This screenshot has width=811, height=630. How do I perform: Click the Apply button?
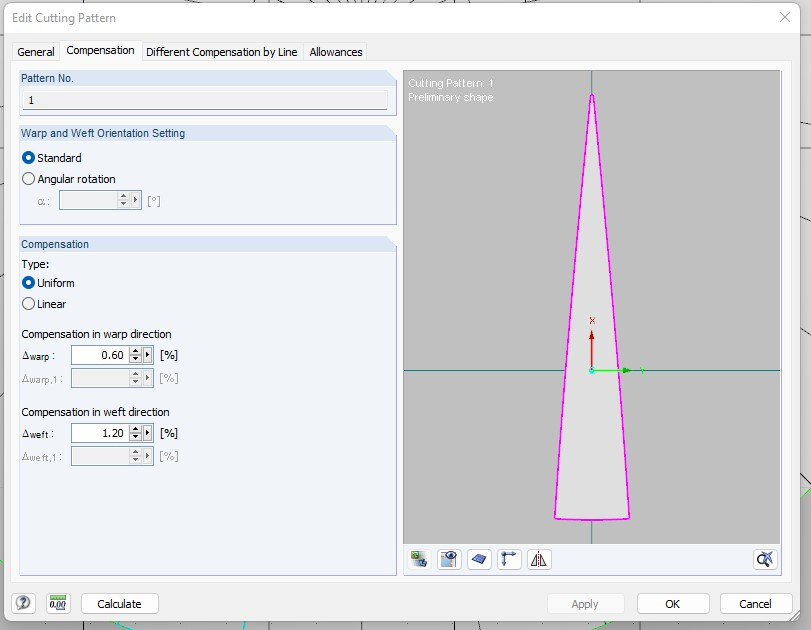coord(585,604)
